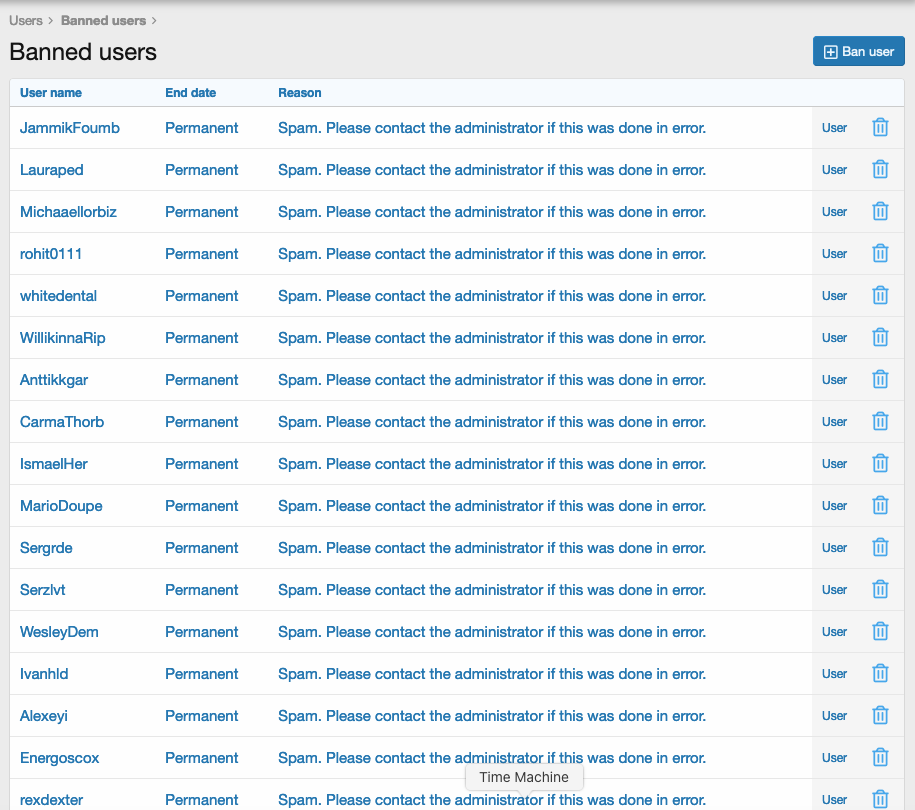The image size is (915, 810).
Task: Click trash icon for Energoscox
Action: [880, 758]
